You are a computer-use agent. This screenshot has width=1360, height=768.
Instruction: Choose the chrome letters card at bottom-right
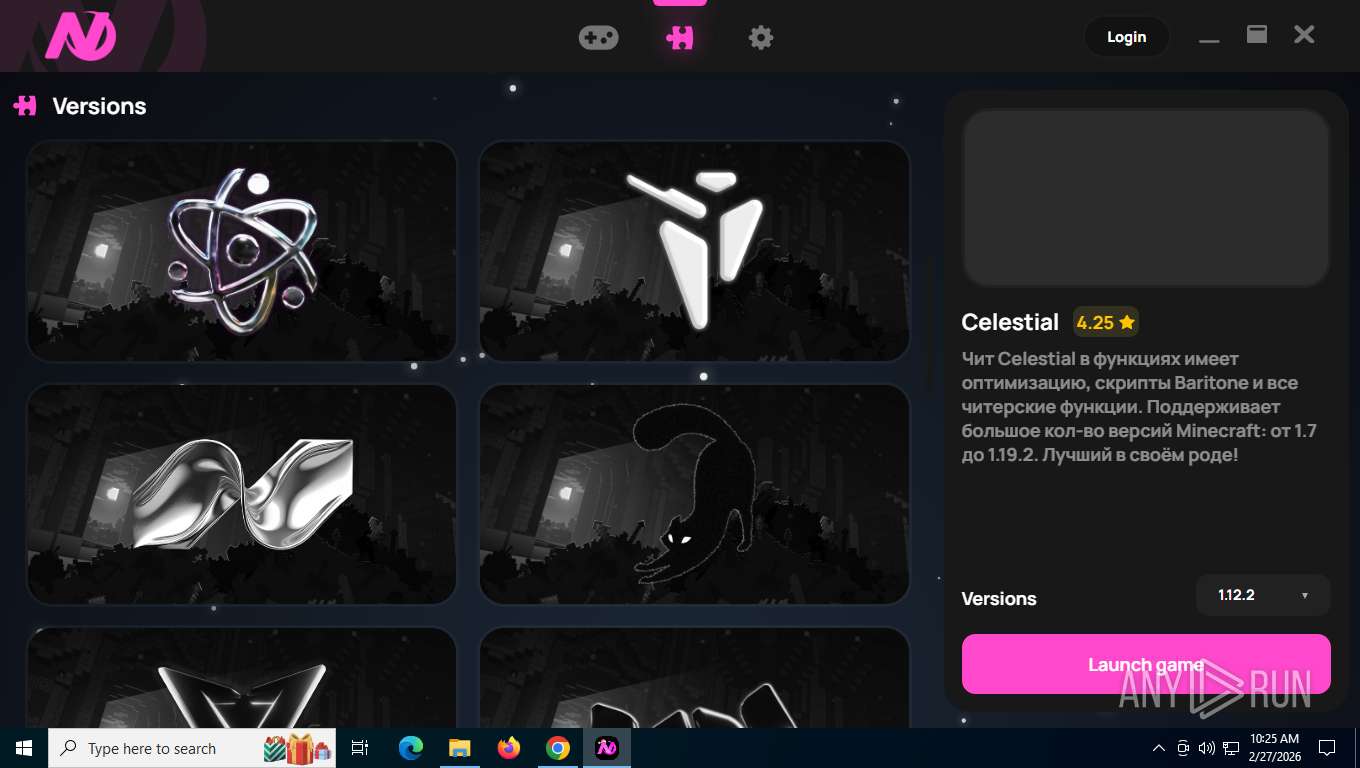(x=695, y=678)
